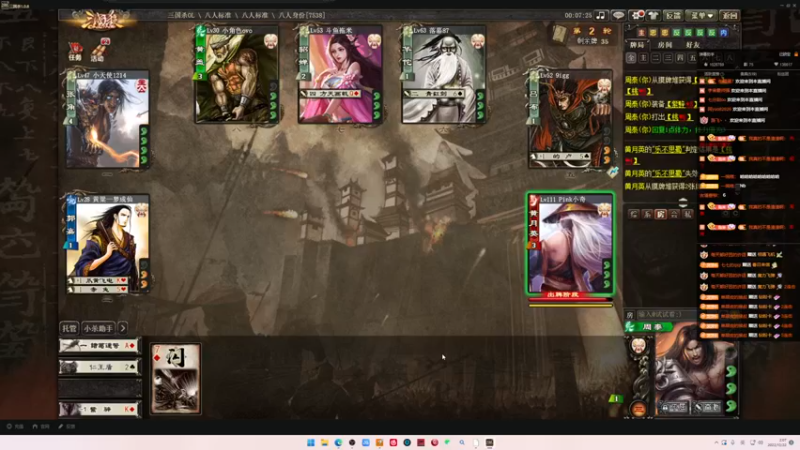
Task: Click the 房 channel selector beside chat input
Action: [630, 315]
